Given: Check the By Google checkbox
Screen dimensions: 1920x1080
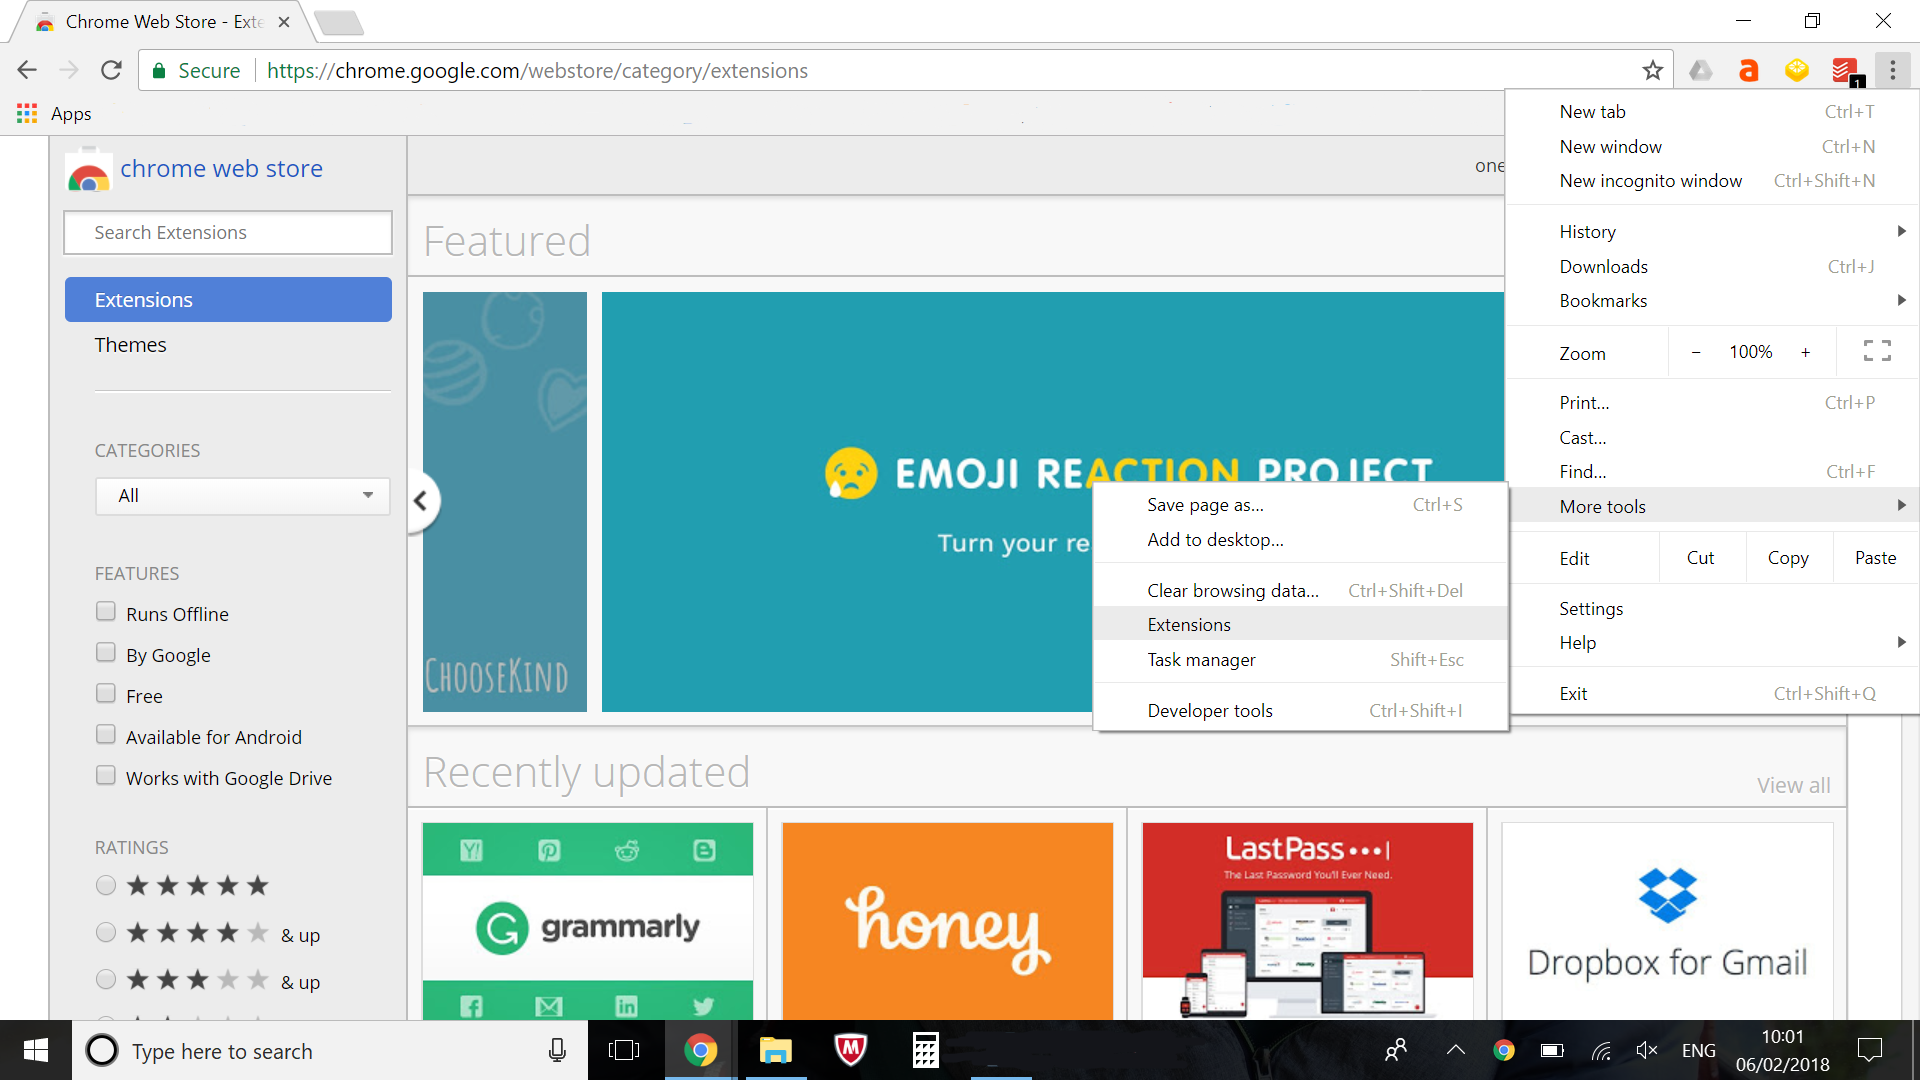Looking at the screenshot, I should point(106,652).
